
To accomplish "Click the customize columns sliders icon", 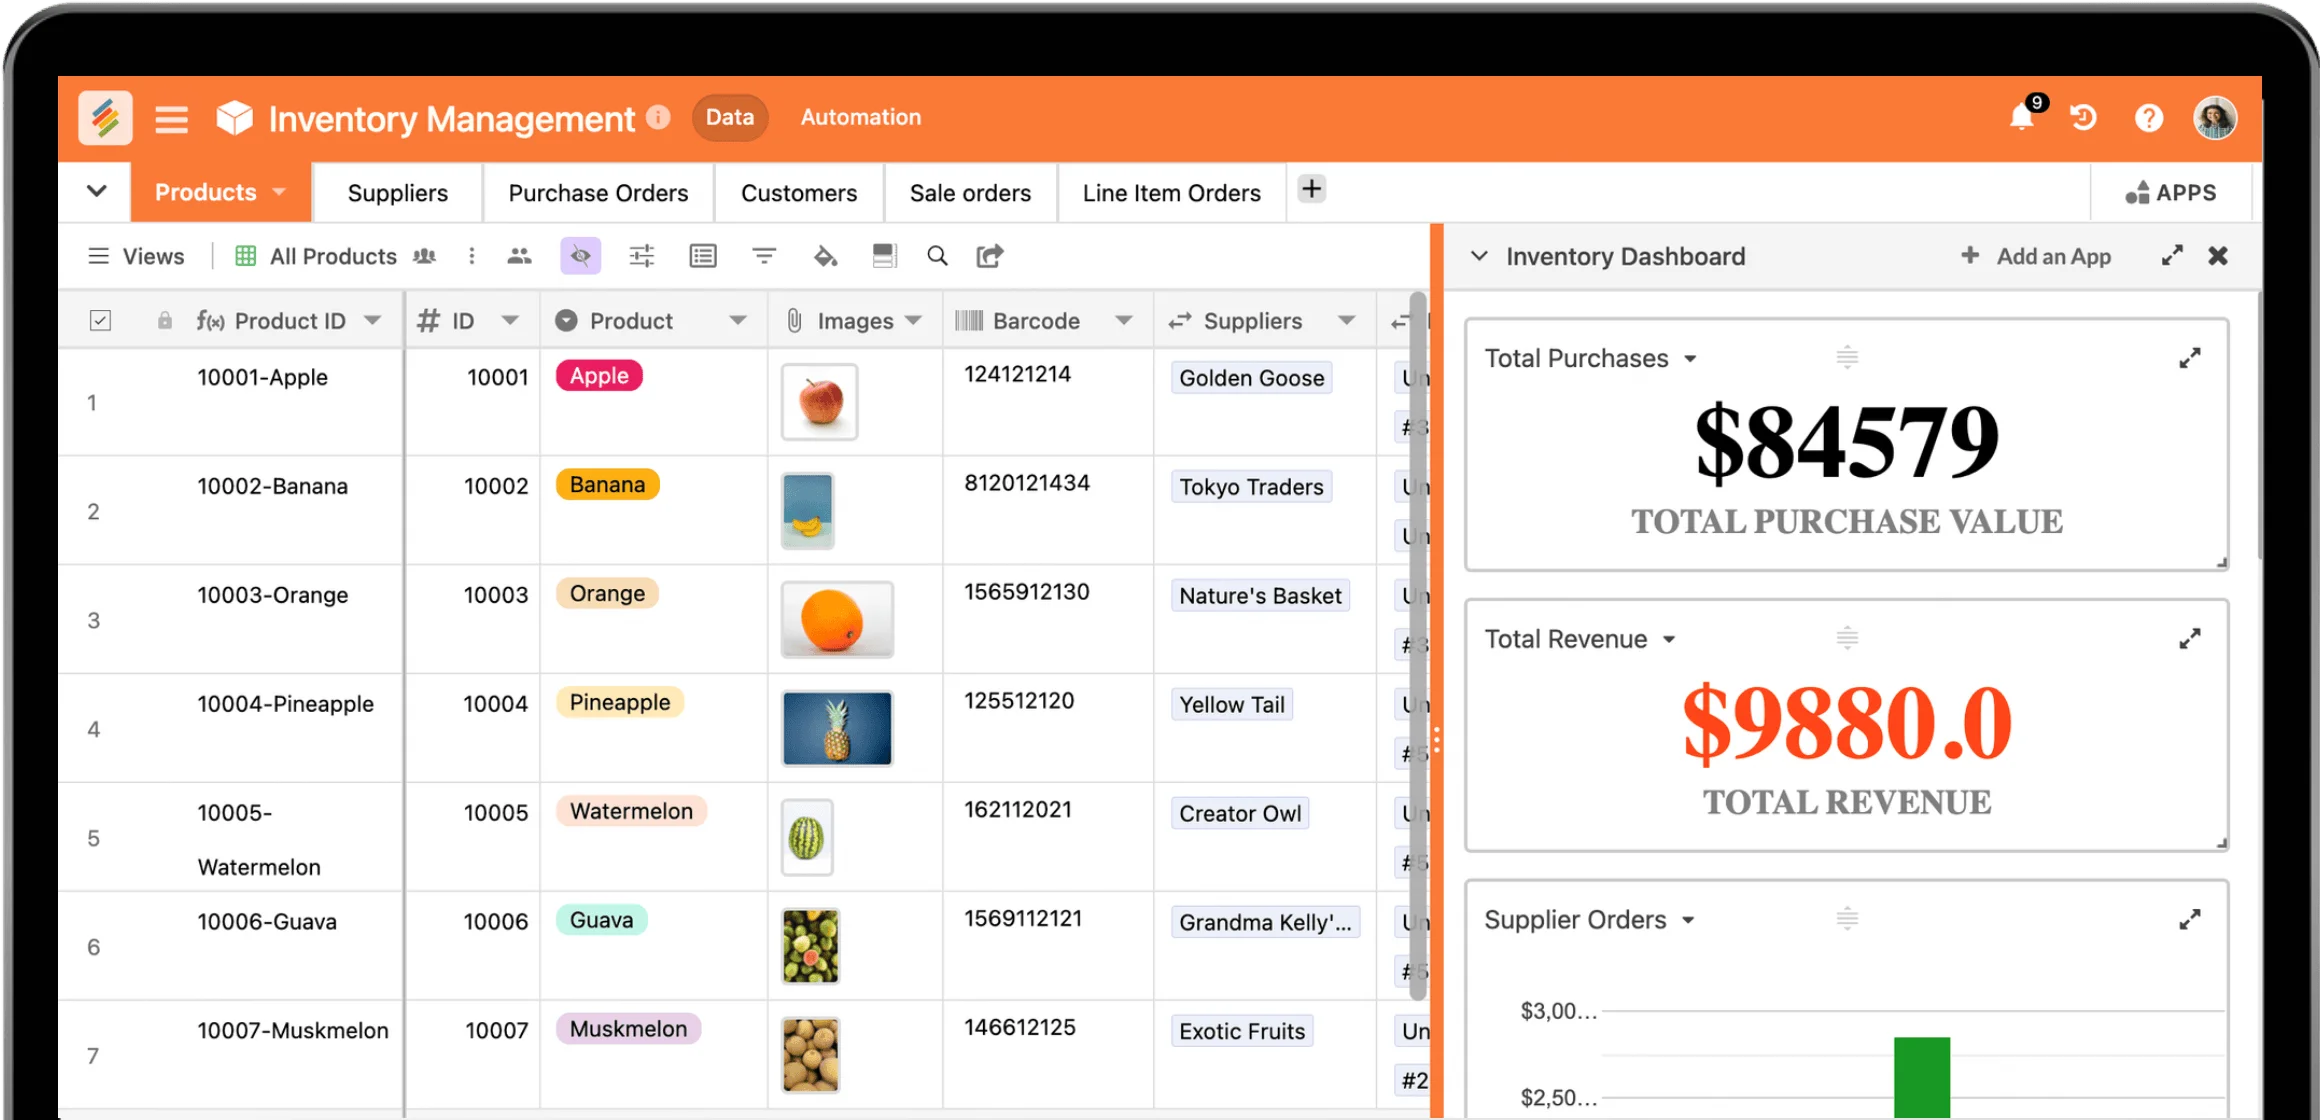I will coord(642,256).
